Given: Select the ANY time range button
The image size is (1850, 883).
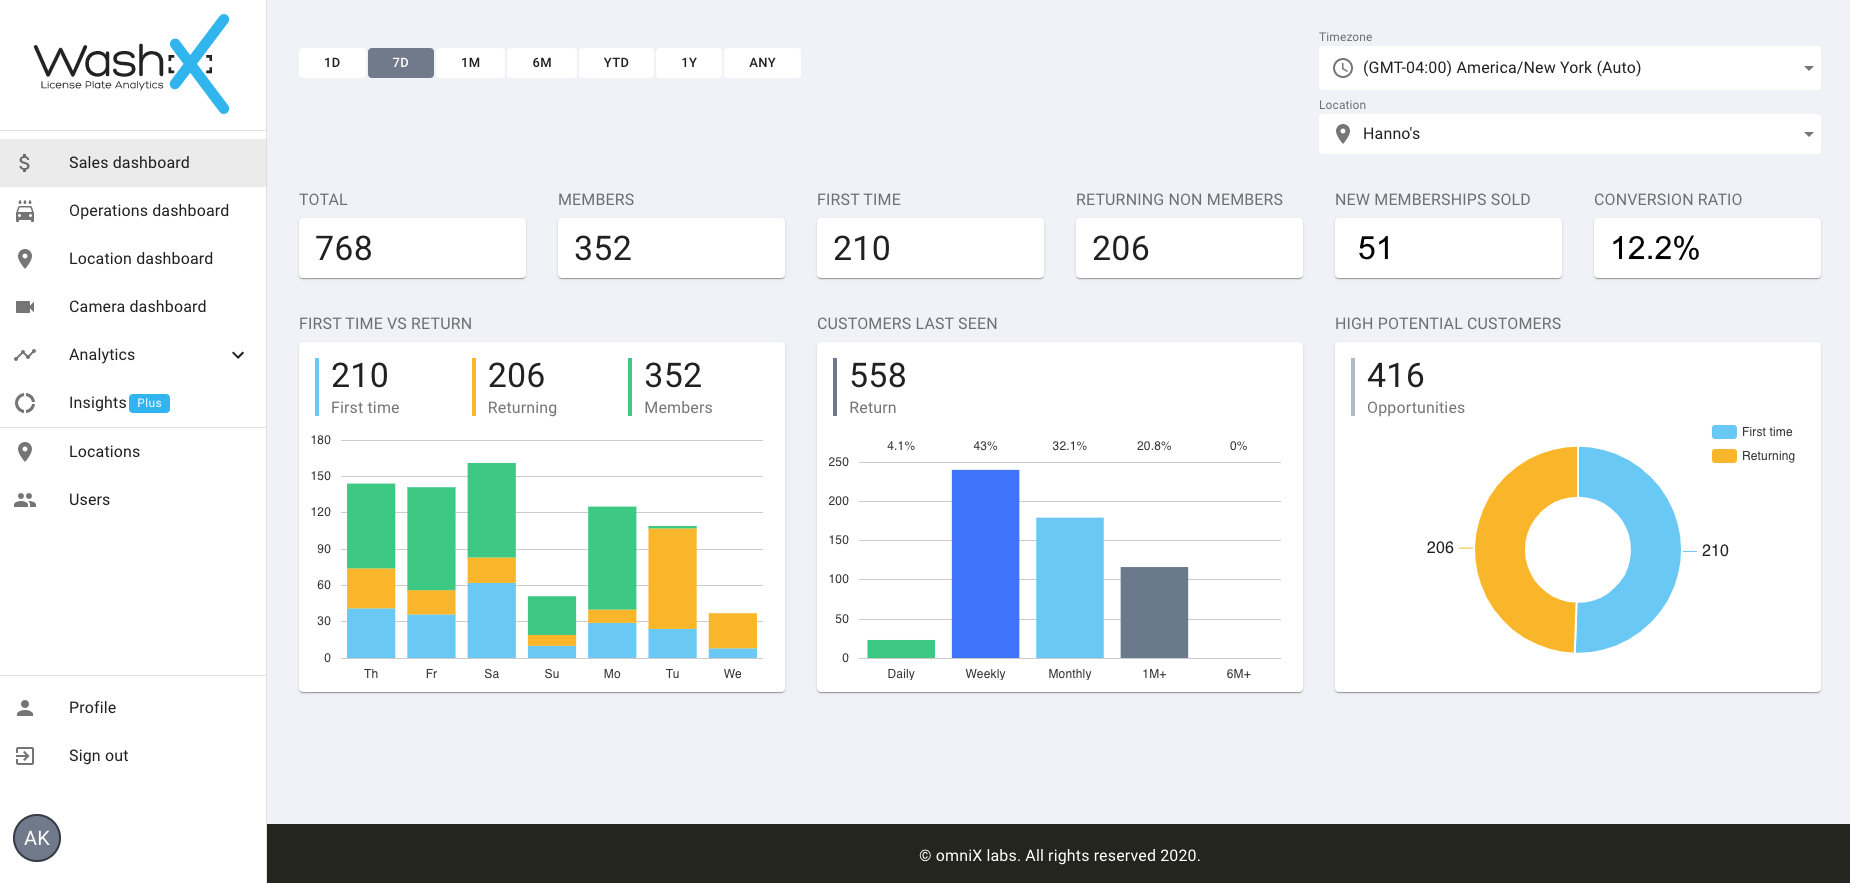Looking at the screenshot, I should tap(762, 63).
